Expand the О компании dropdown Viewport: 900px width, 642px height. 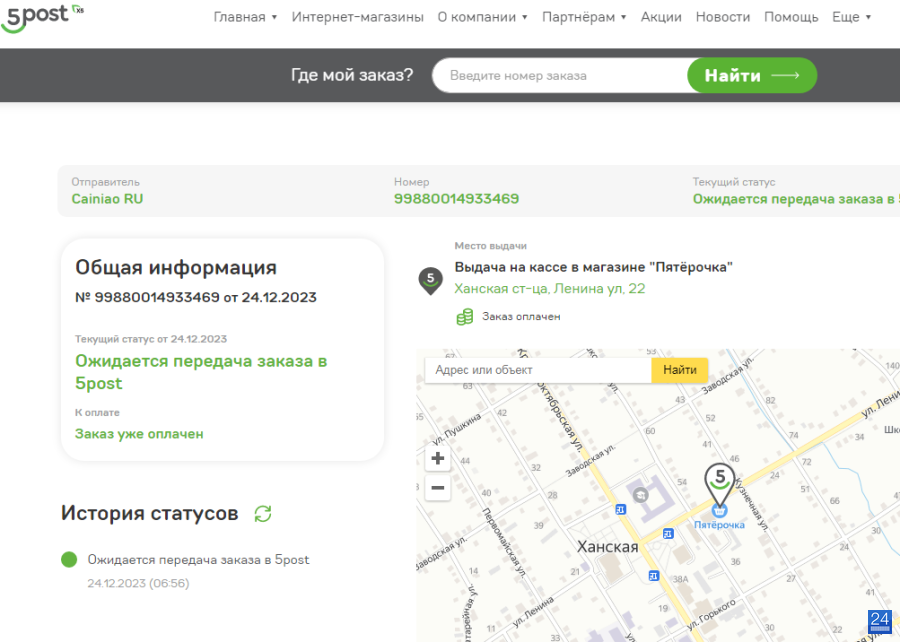click(483, 17)
